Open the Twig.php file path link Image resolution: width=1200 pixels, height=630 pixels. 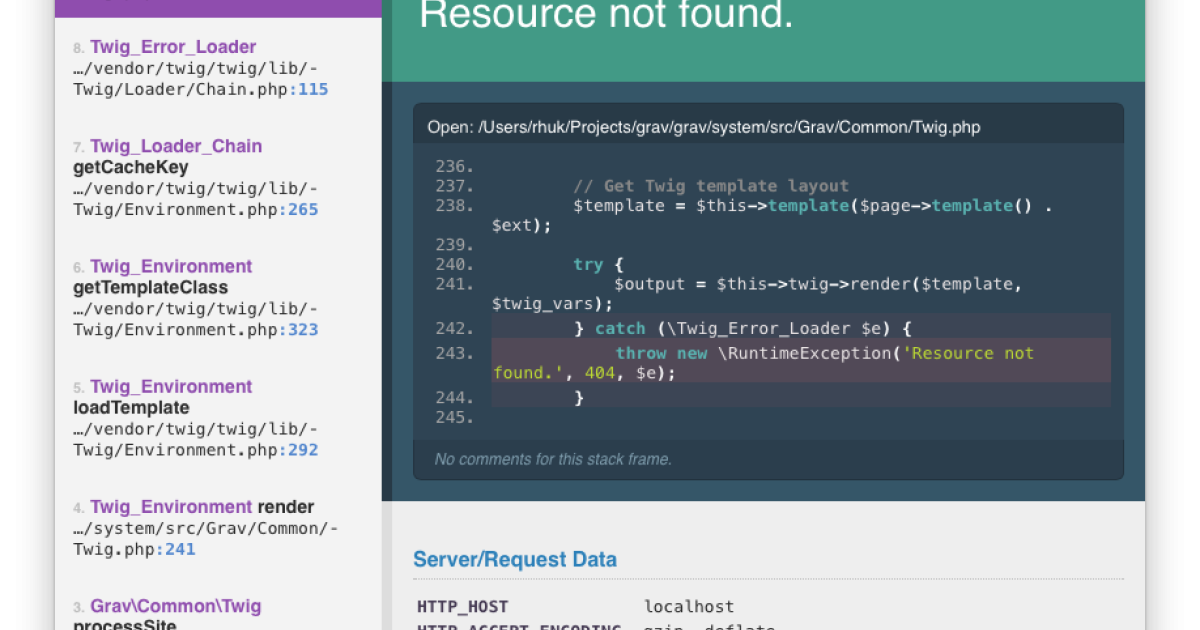tap(729, 127)
